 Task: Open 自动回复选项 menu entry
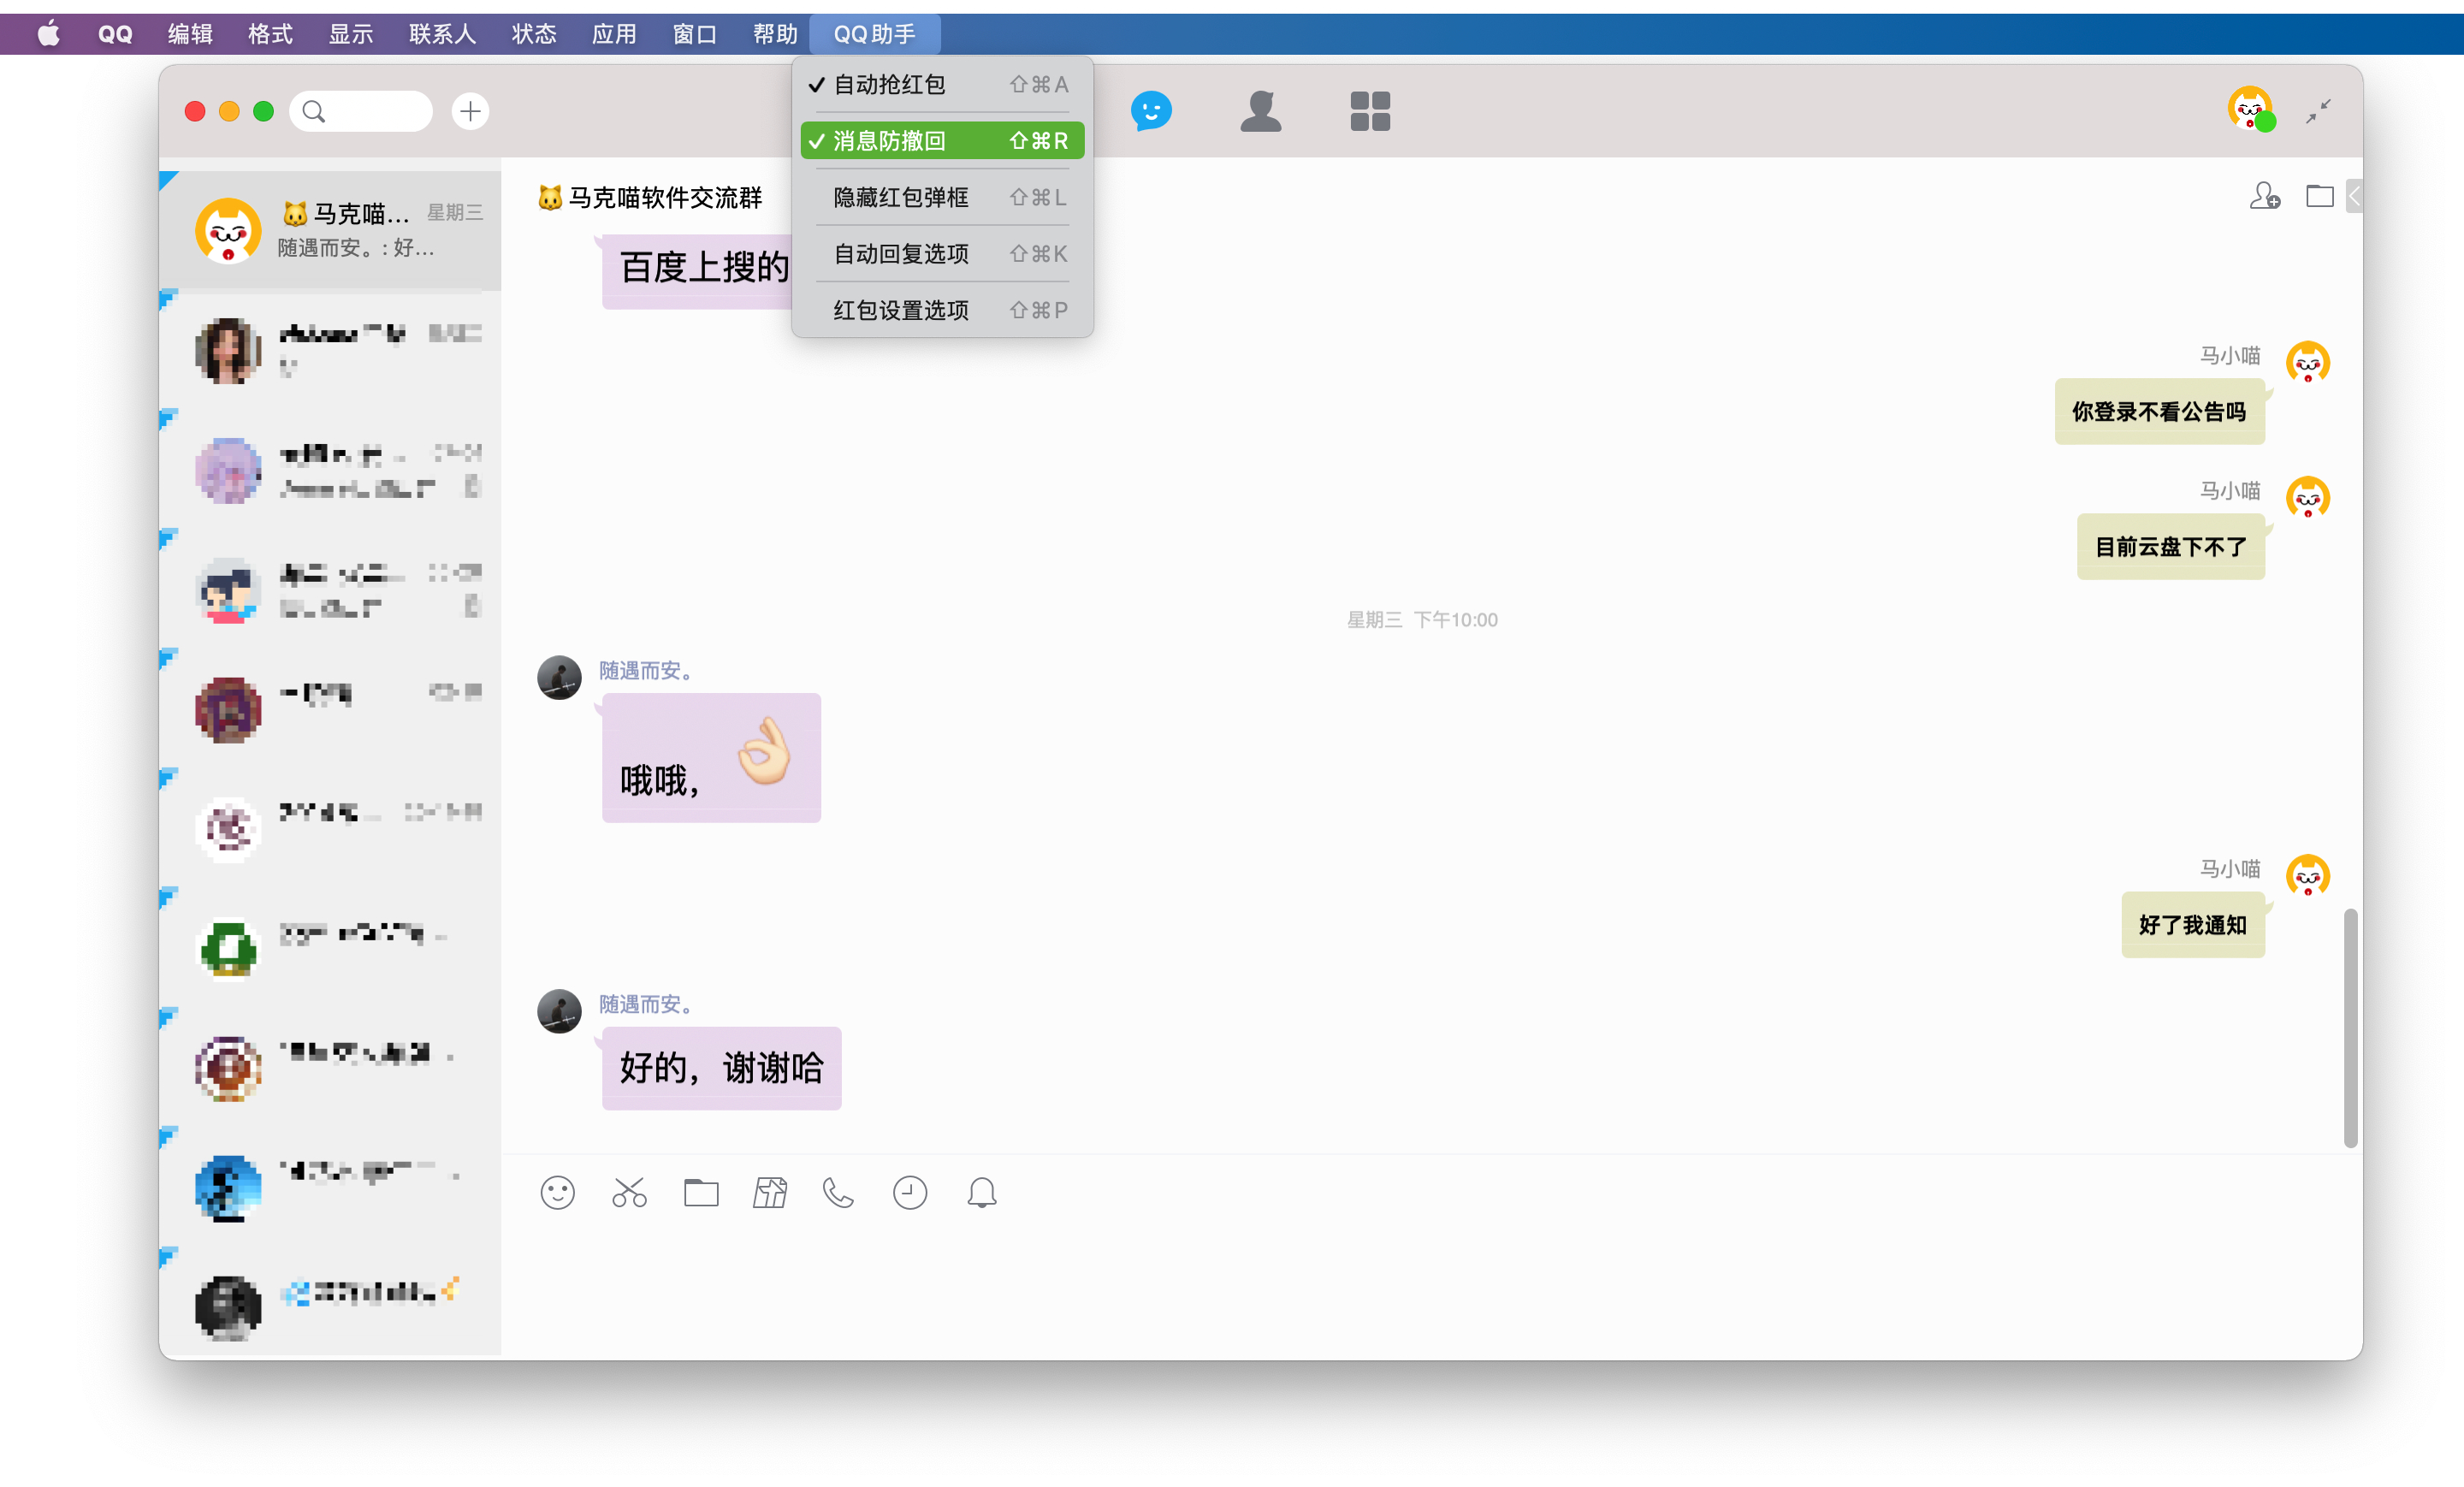click(x=942, y=254)
